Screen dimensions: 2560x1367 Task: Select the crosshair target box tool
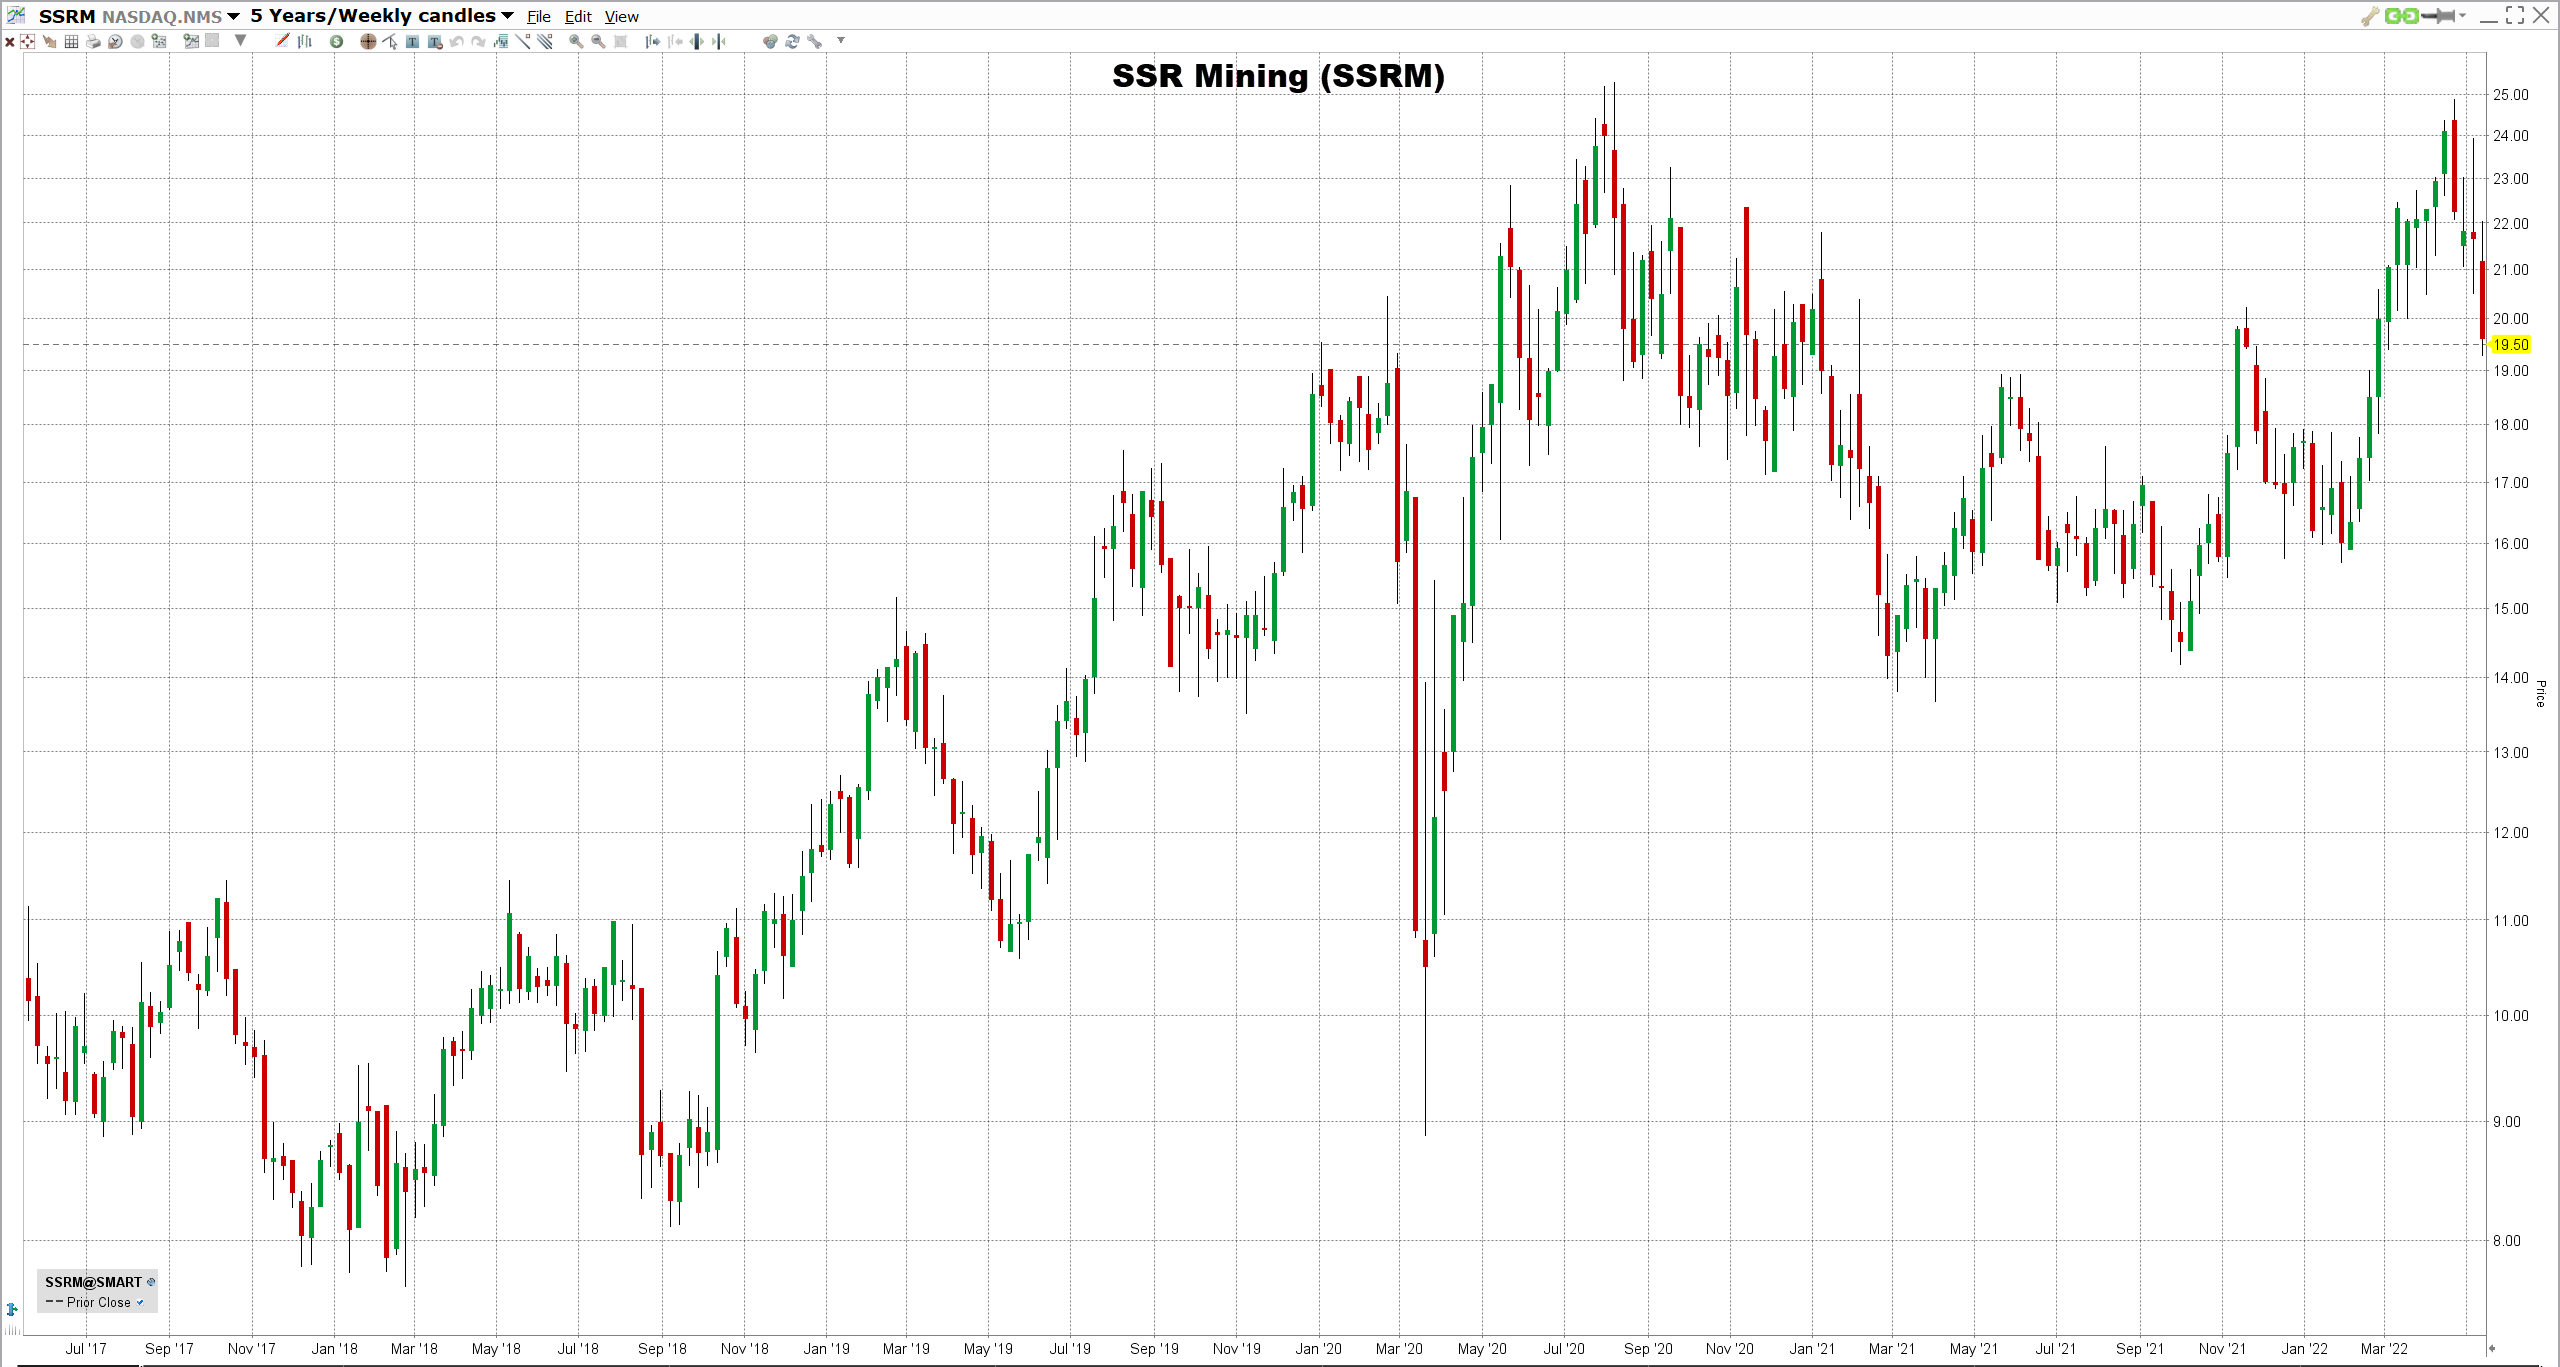27,41
